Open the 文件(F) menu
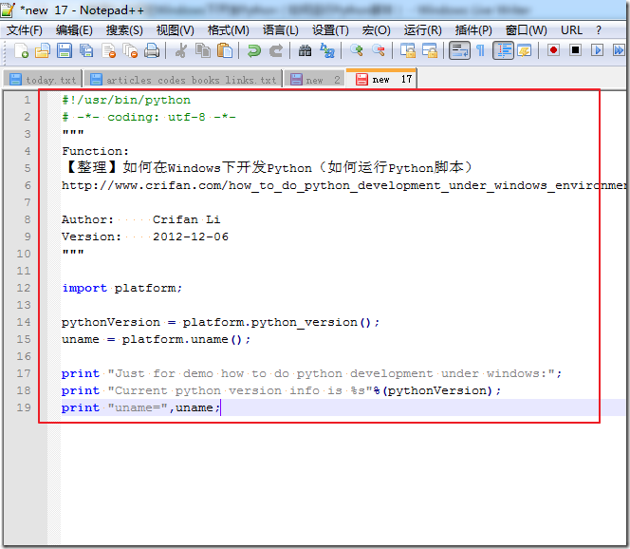 [x=25, y=31]
